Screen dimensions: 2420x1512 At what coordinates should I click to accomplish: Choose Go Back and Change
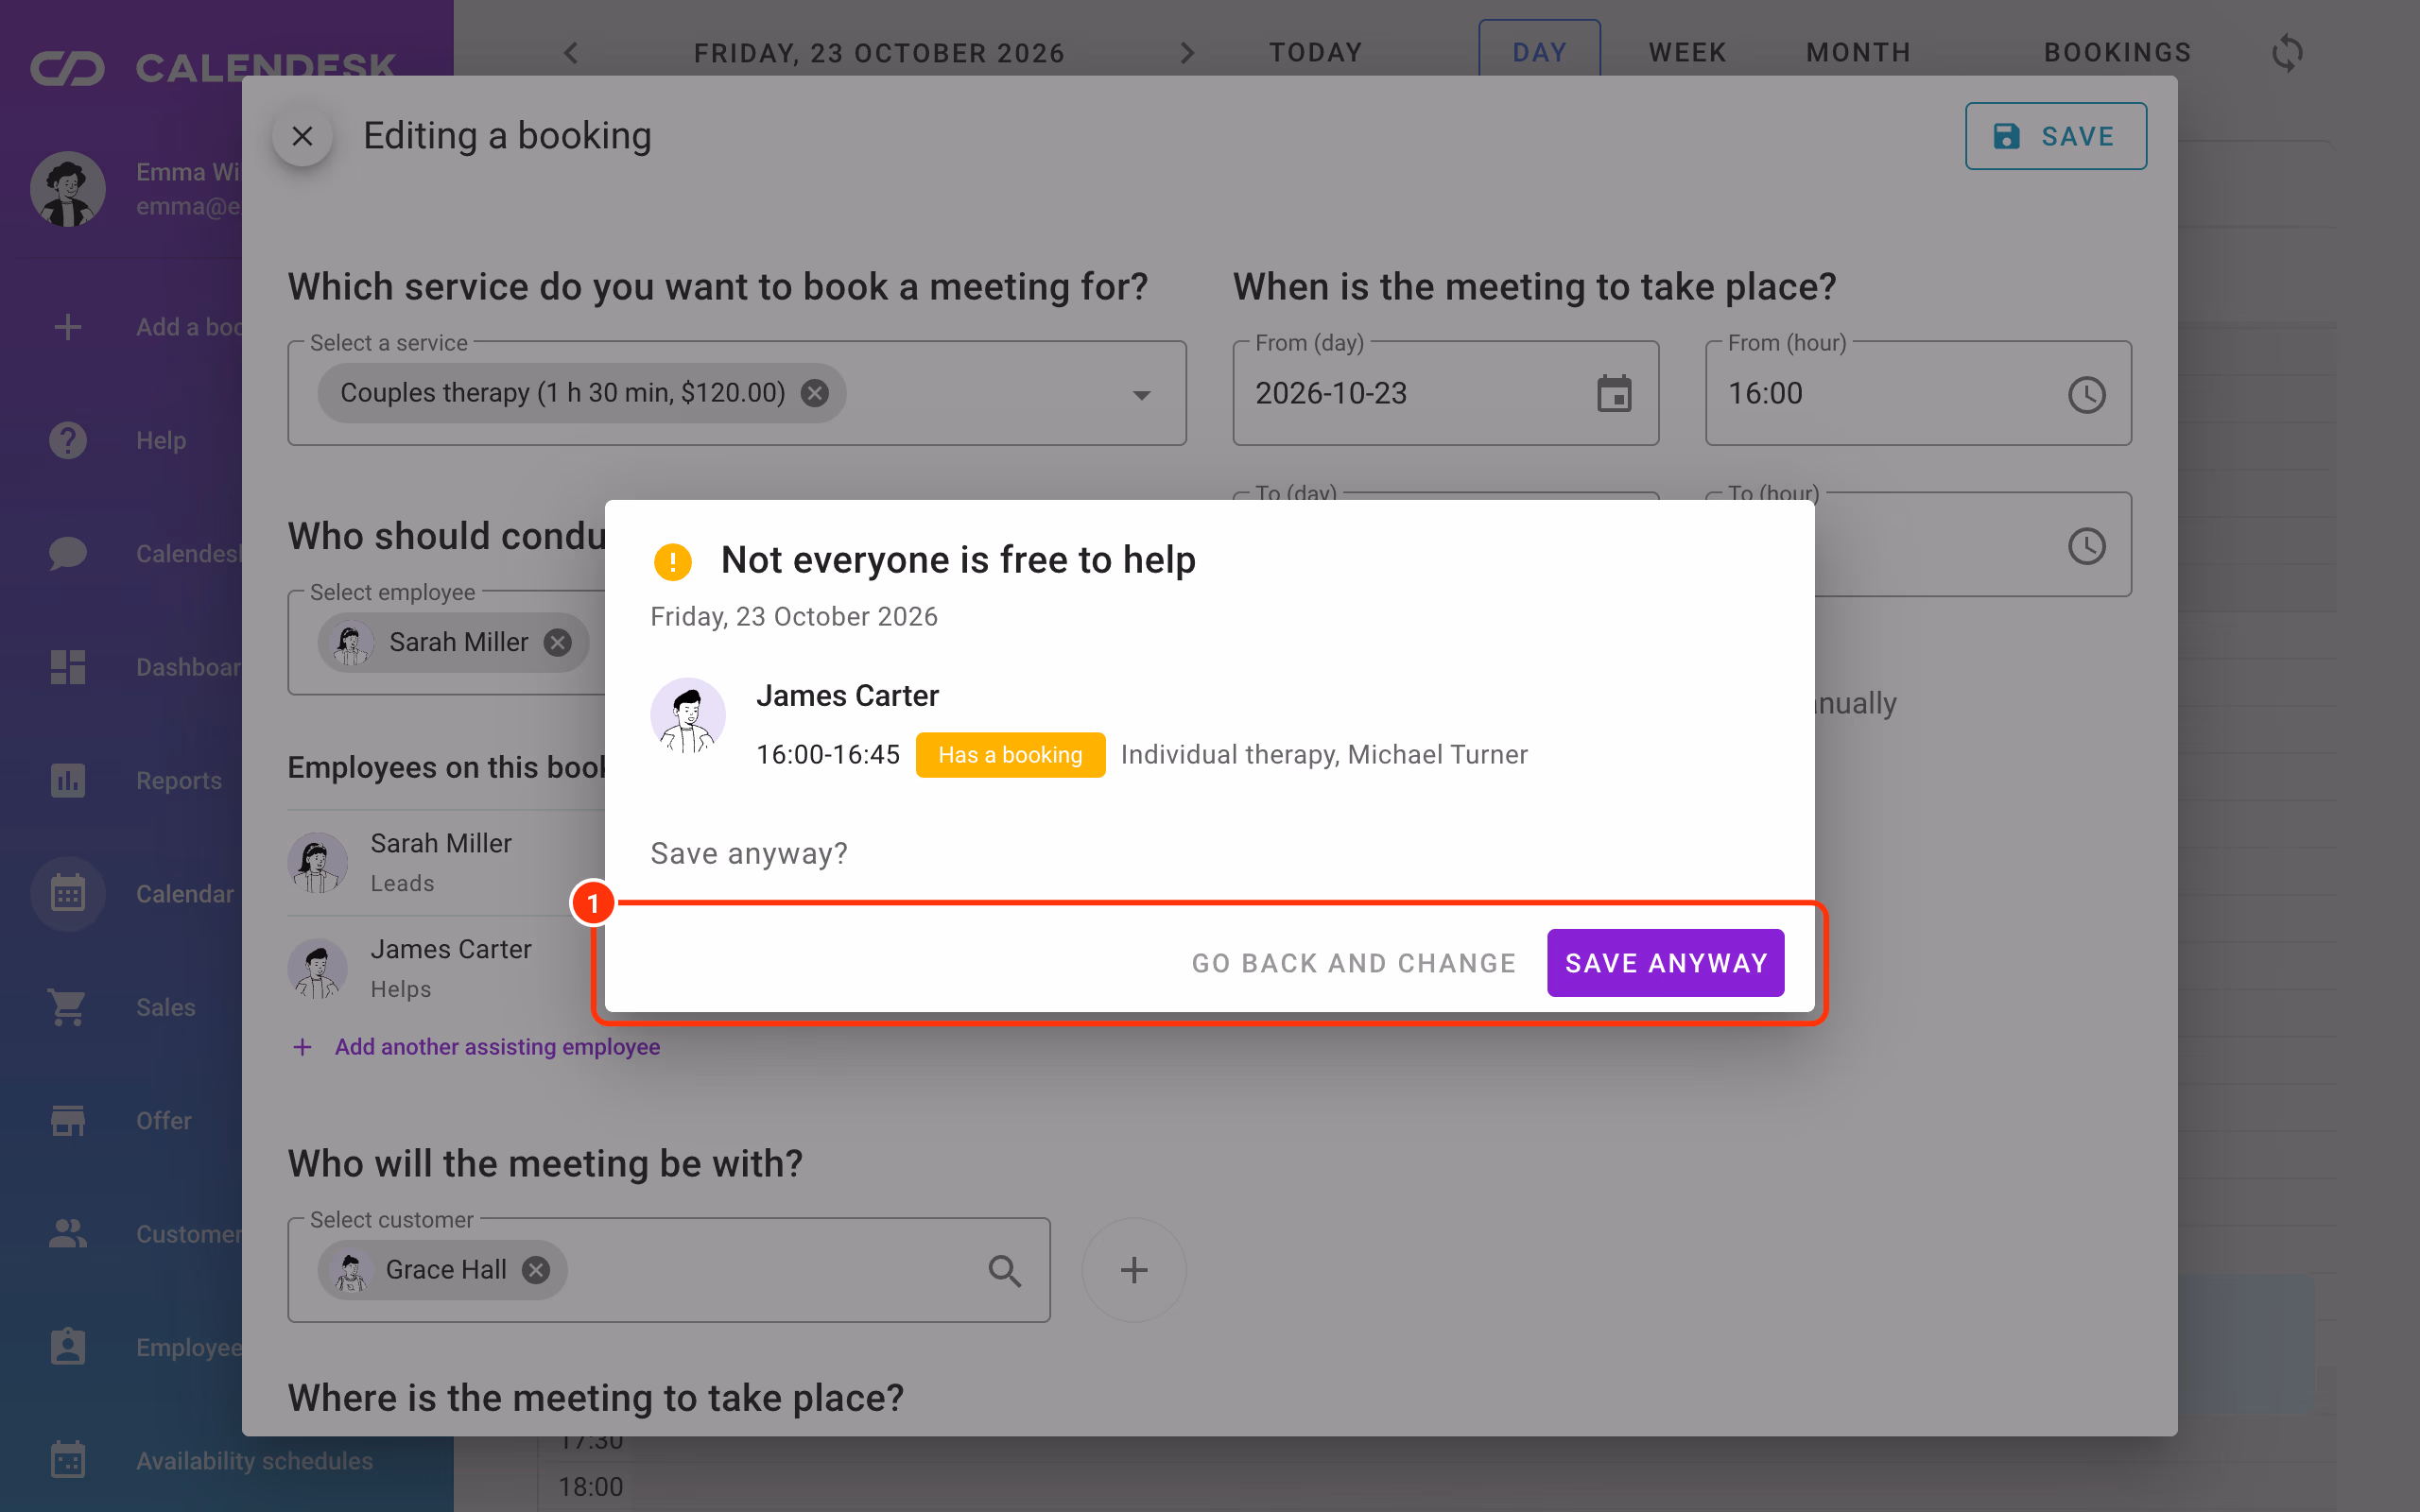(1354, 963)
